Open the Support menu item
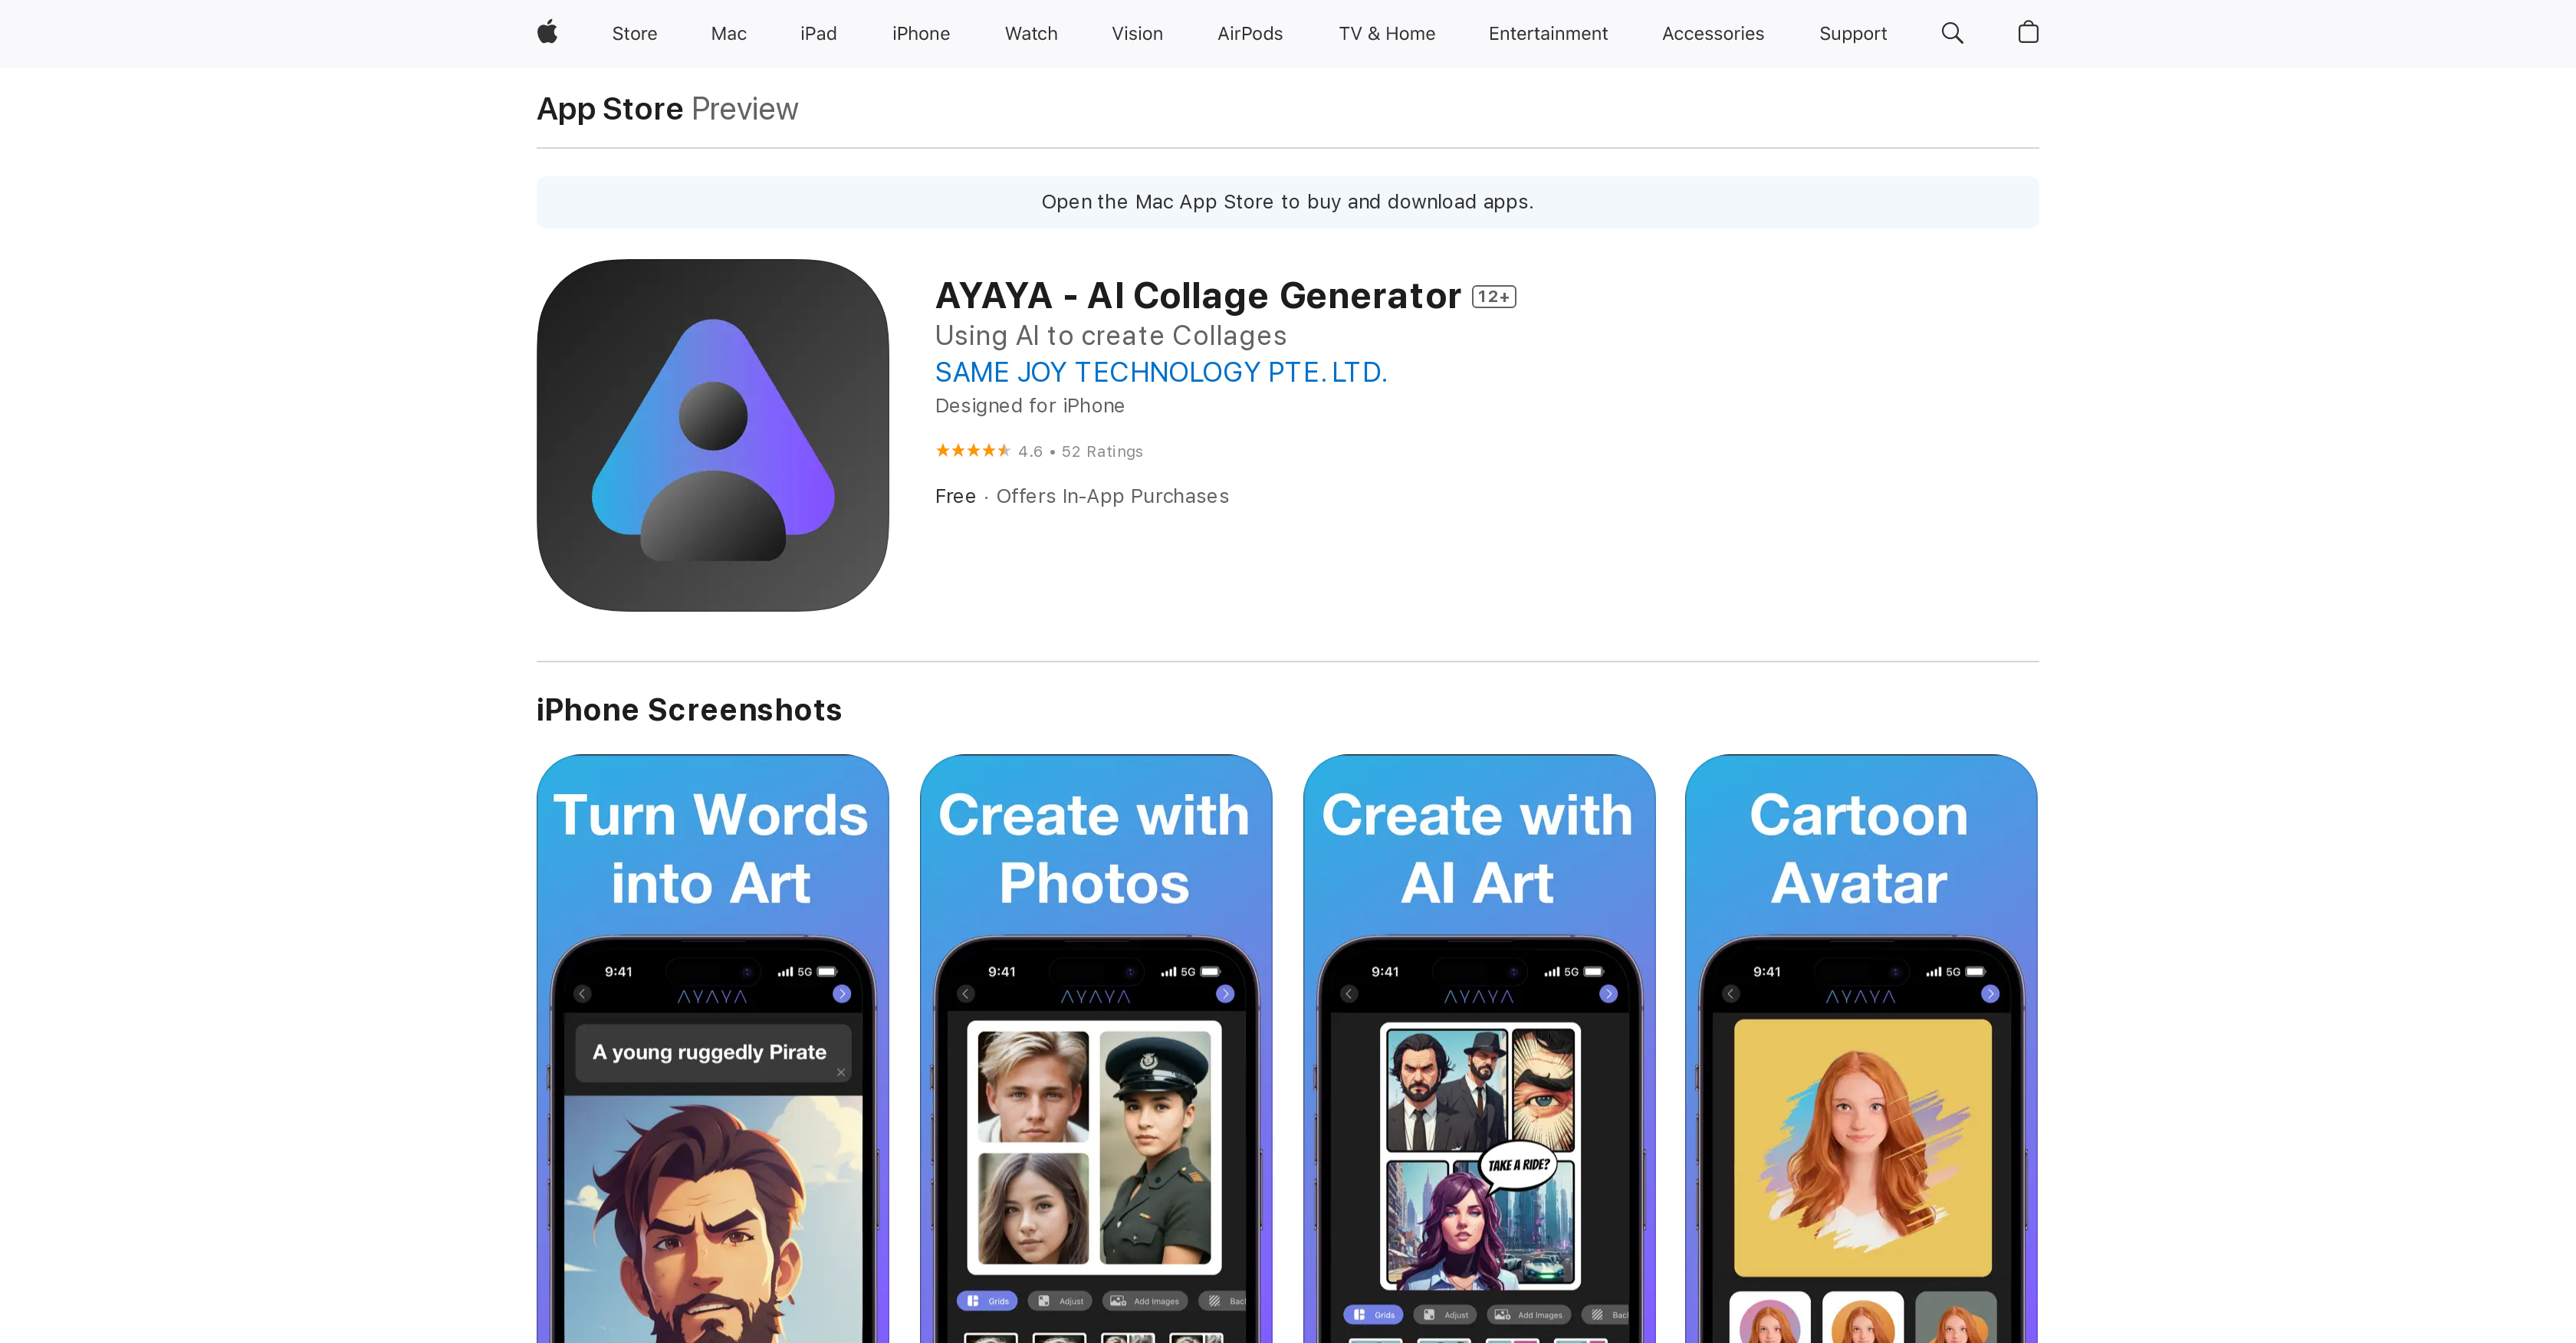 1852,33
